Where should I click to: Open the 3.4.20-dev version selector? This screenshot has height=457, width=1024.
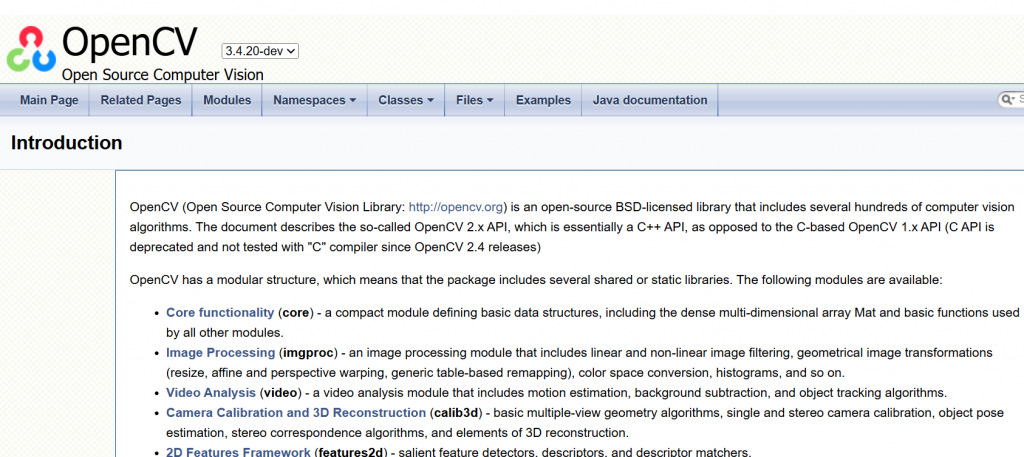point(260,50)
